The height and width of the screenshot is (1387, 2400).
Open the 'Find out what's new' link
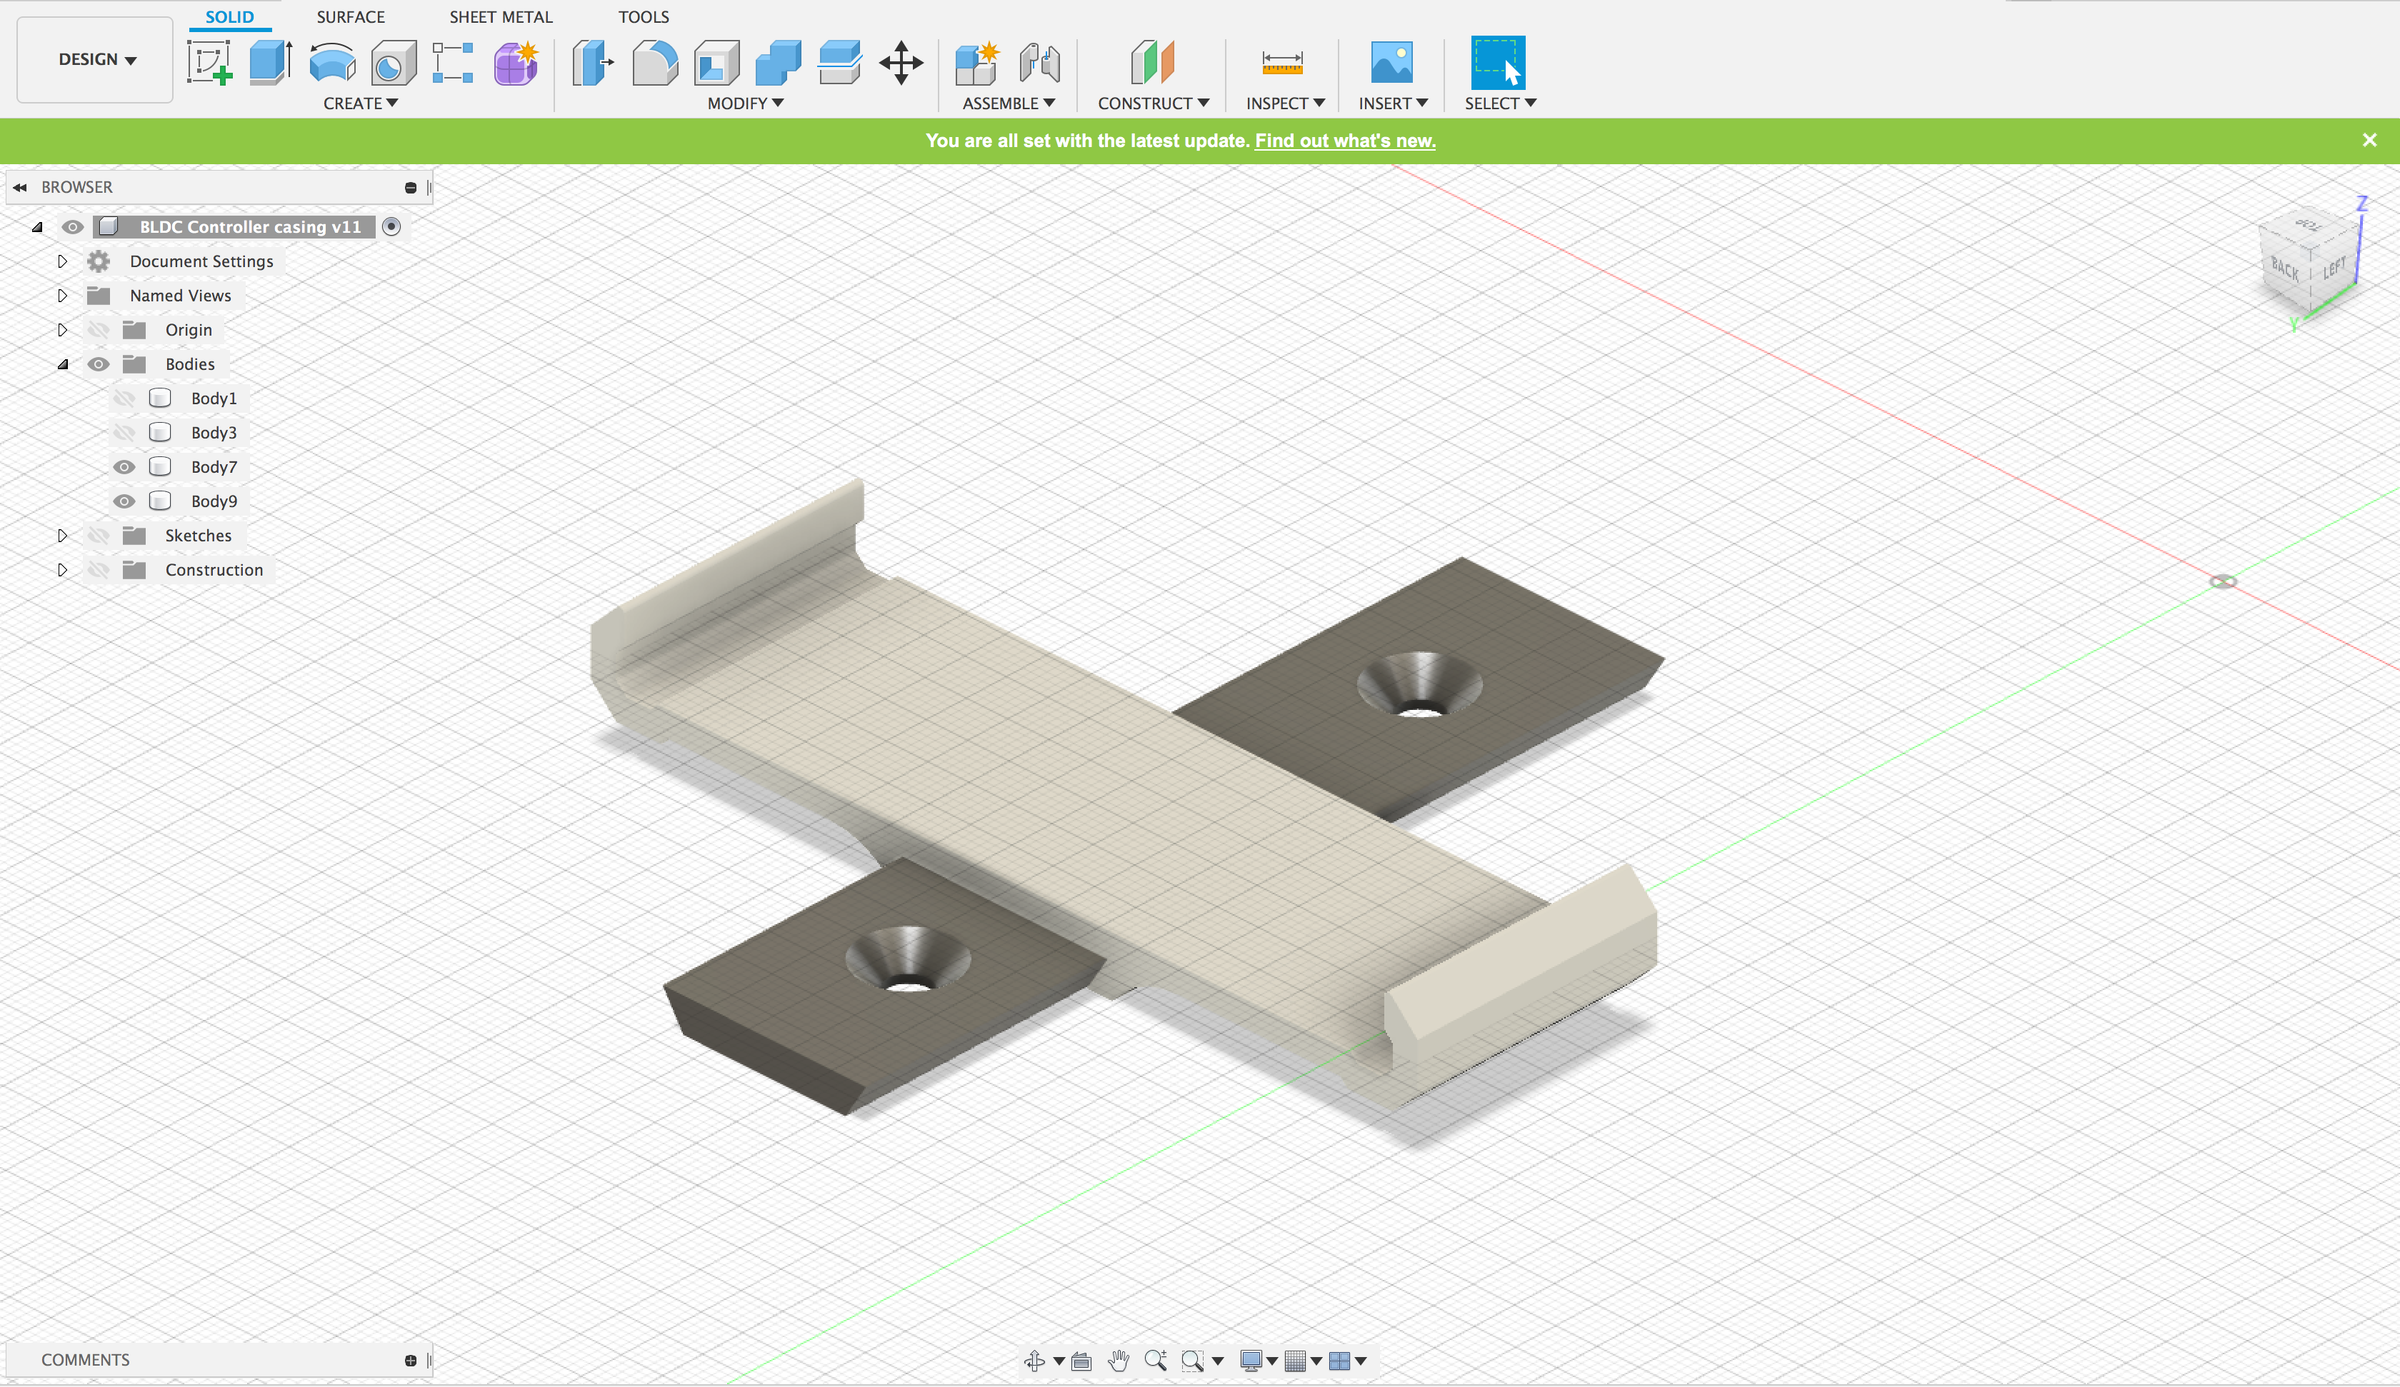pos(1345,141)
